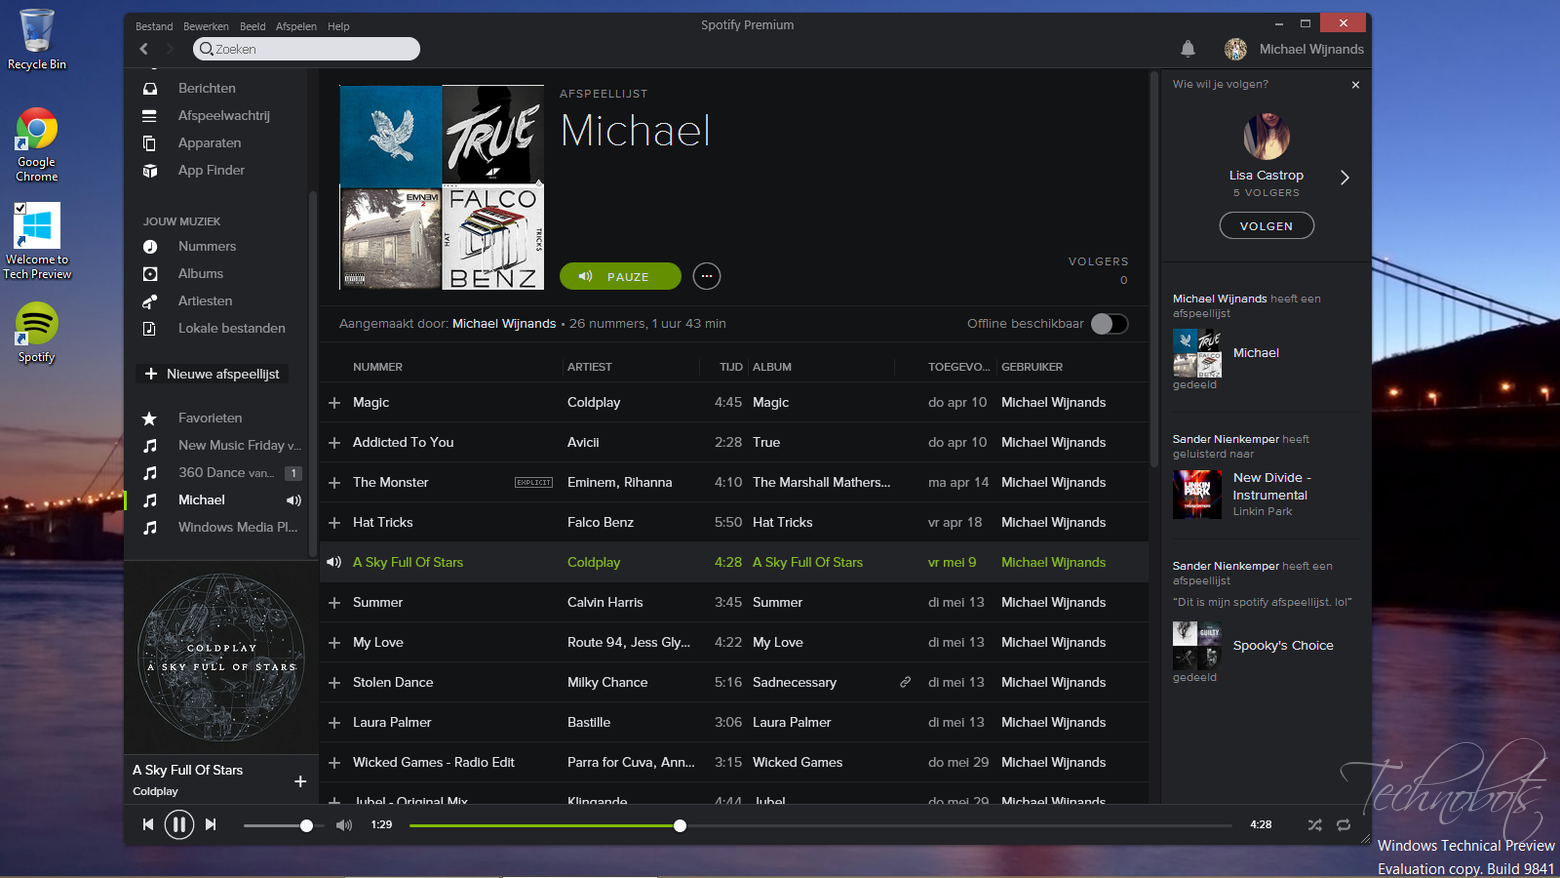Open Recycle Bin on desktop
The image size is (1560, 878).
pos(36,40)
